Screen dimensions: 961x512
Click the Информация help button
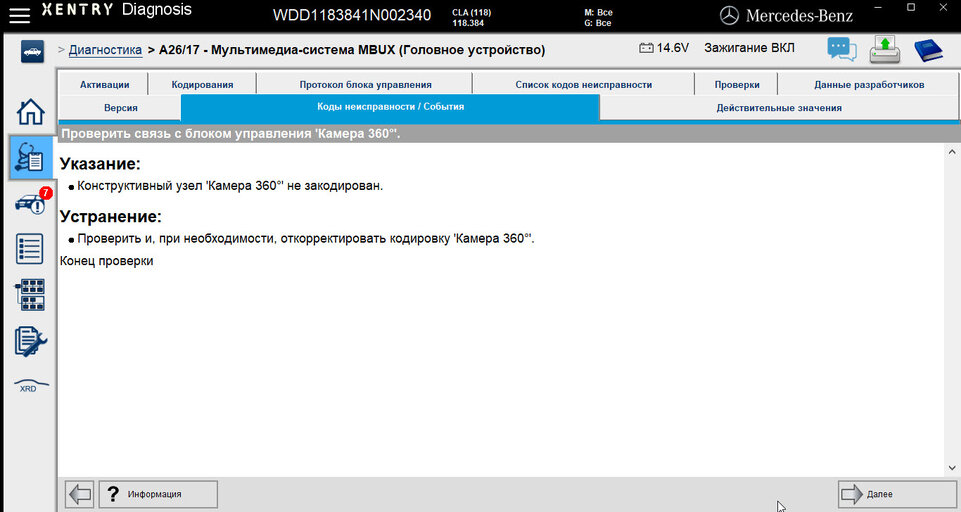pos(158,494)
